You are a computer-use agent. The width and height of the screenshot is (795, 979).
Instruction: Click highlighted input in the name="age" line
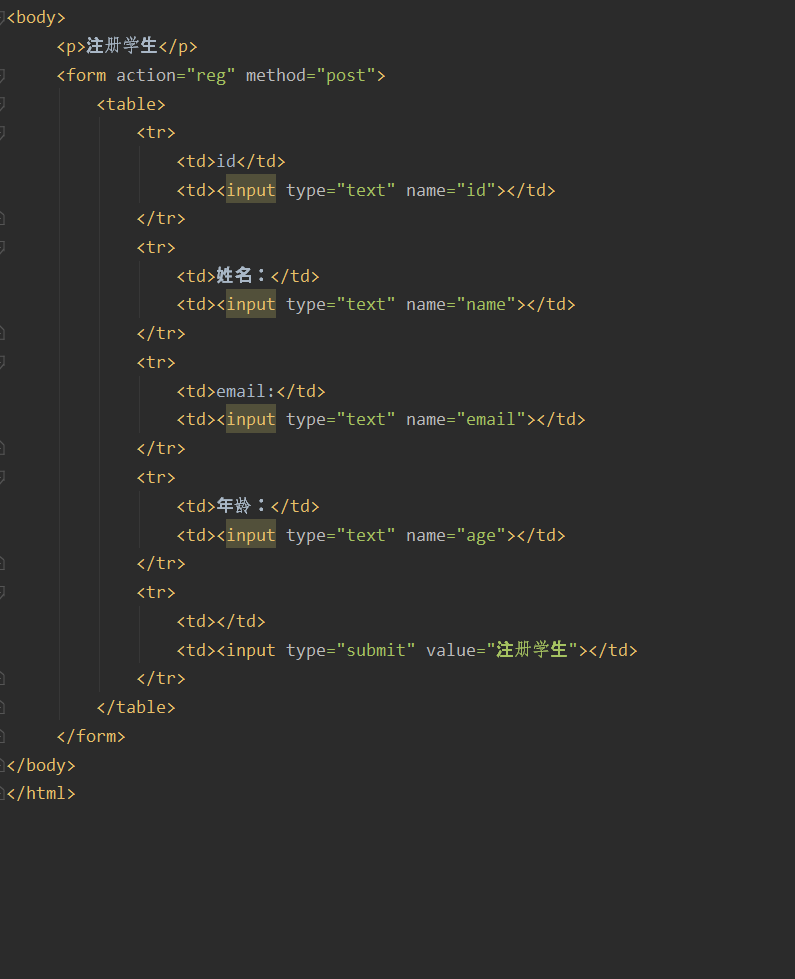pos(250,534)
